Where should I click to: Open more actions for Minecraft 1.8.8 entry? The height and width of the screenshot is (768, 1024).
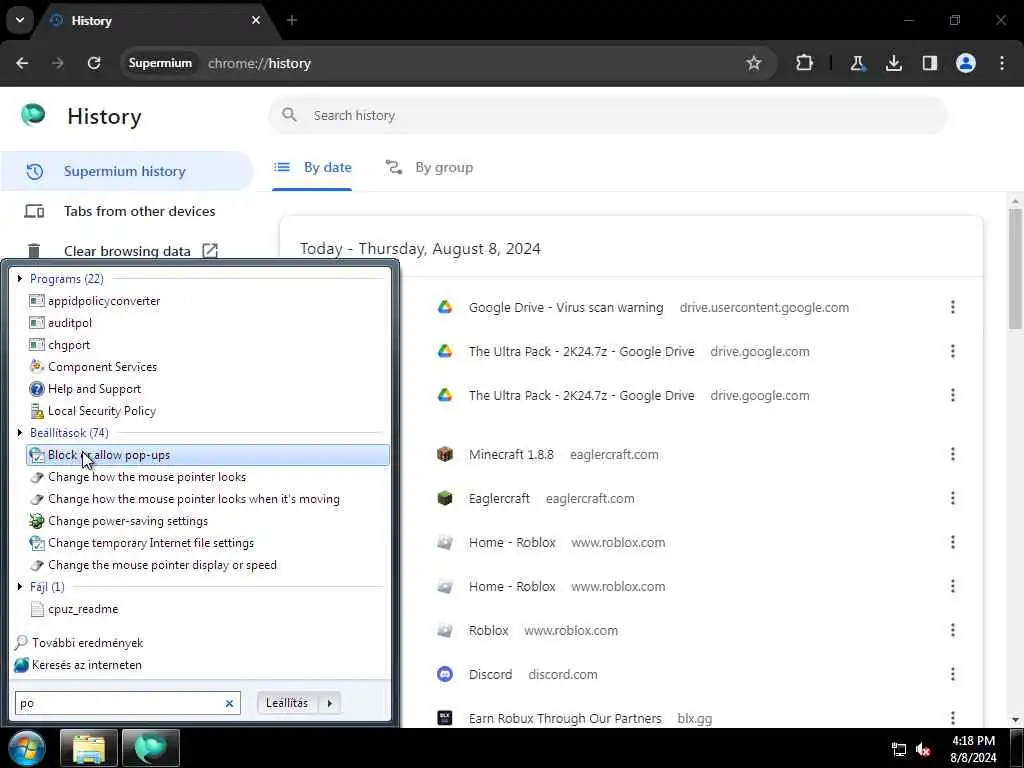point(953,454)
